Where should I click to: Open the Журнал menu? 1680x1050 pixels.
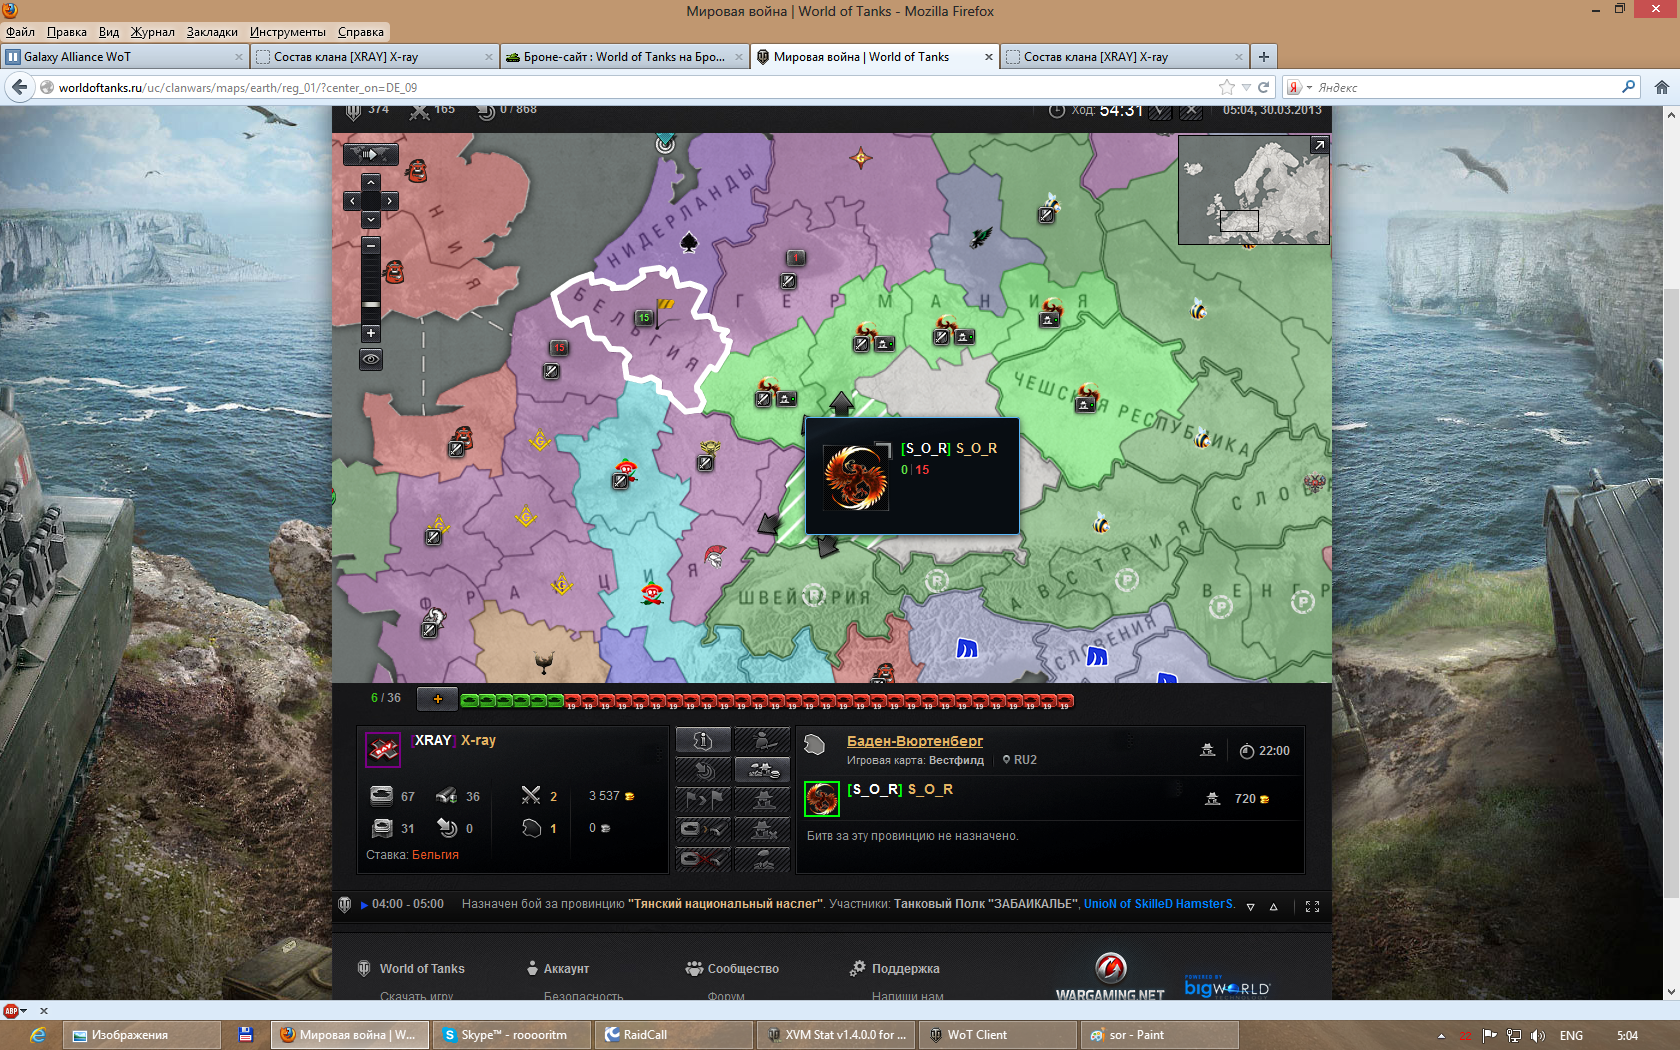coord(152,32)
